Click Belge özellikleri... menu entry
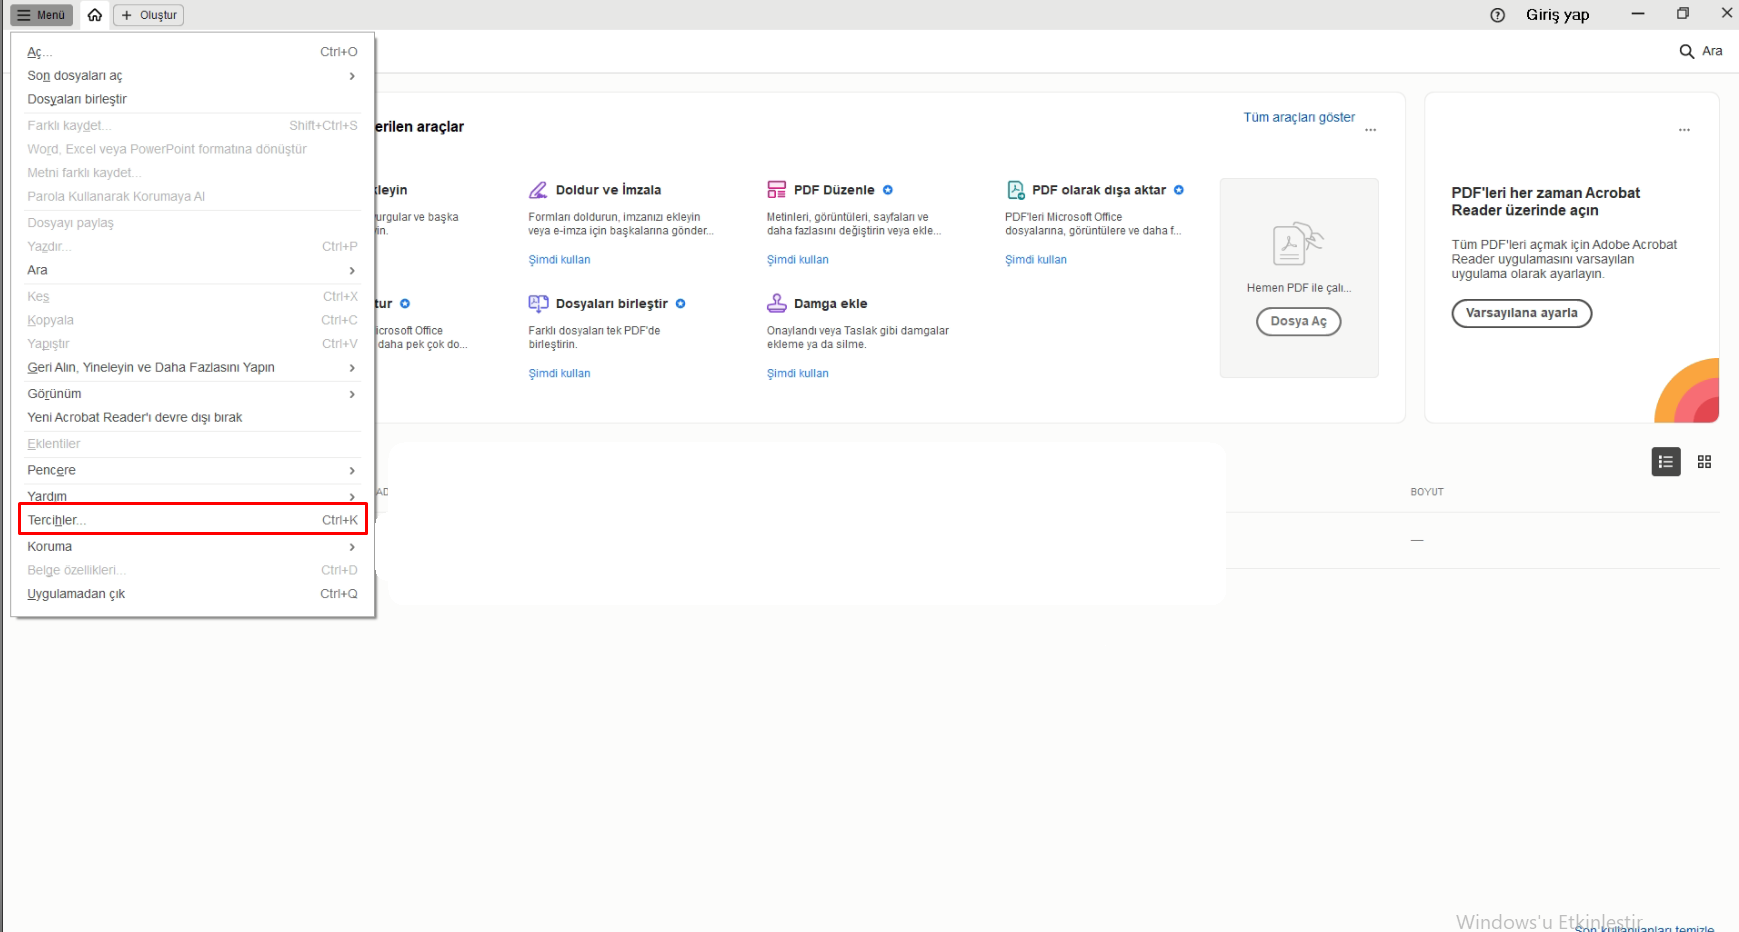The image size is (1739, 932). 192,570
